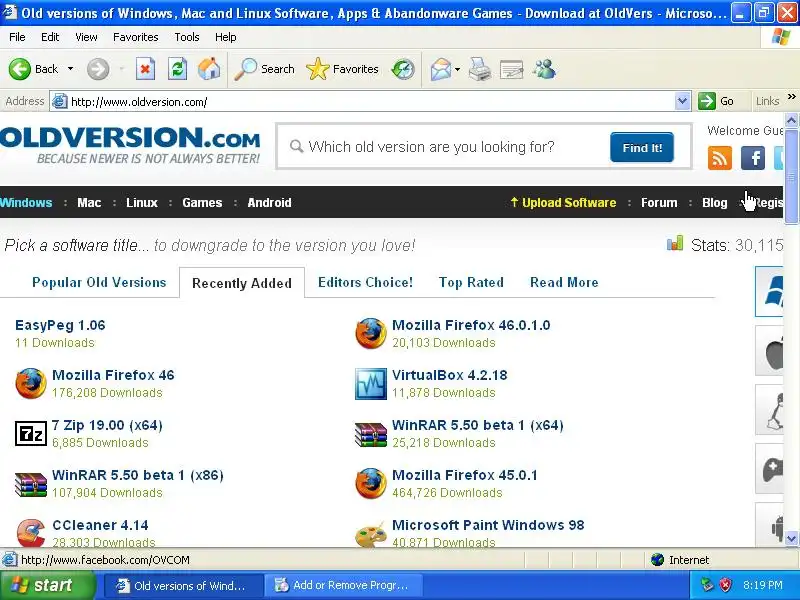Open the File menu
The height and width of the screenshot is (600, 800).
[x=17, y=37]
